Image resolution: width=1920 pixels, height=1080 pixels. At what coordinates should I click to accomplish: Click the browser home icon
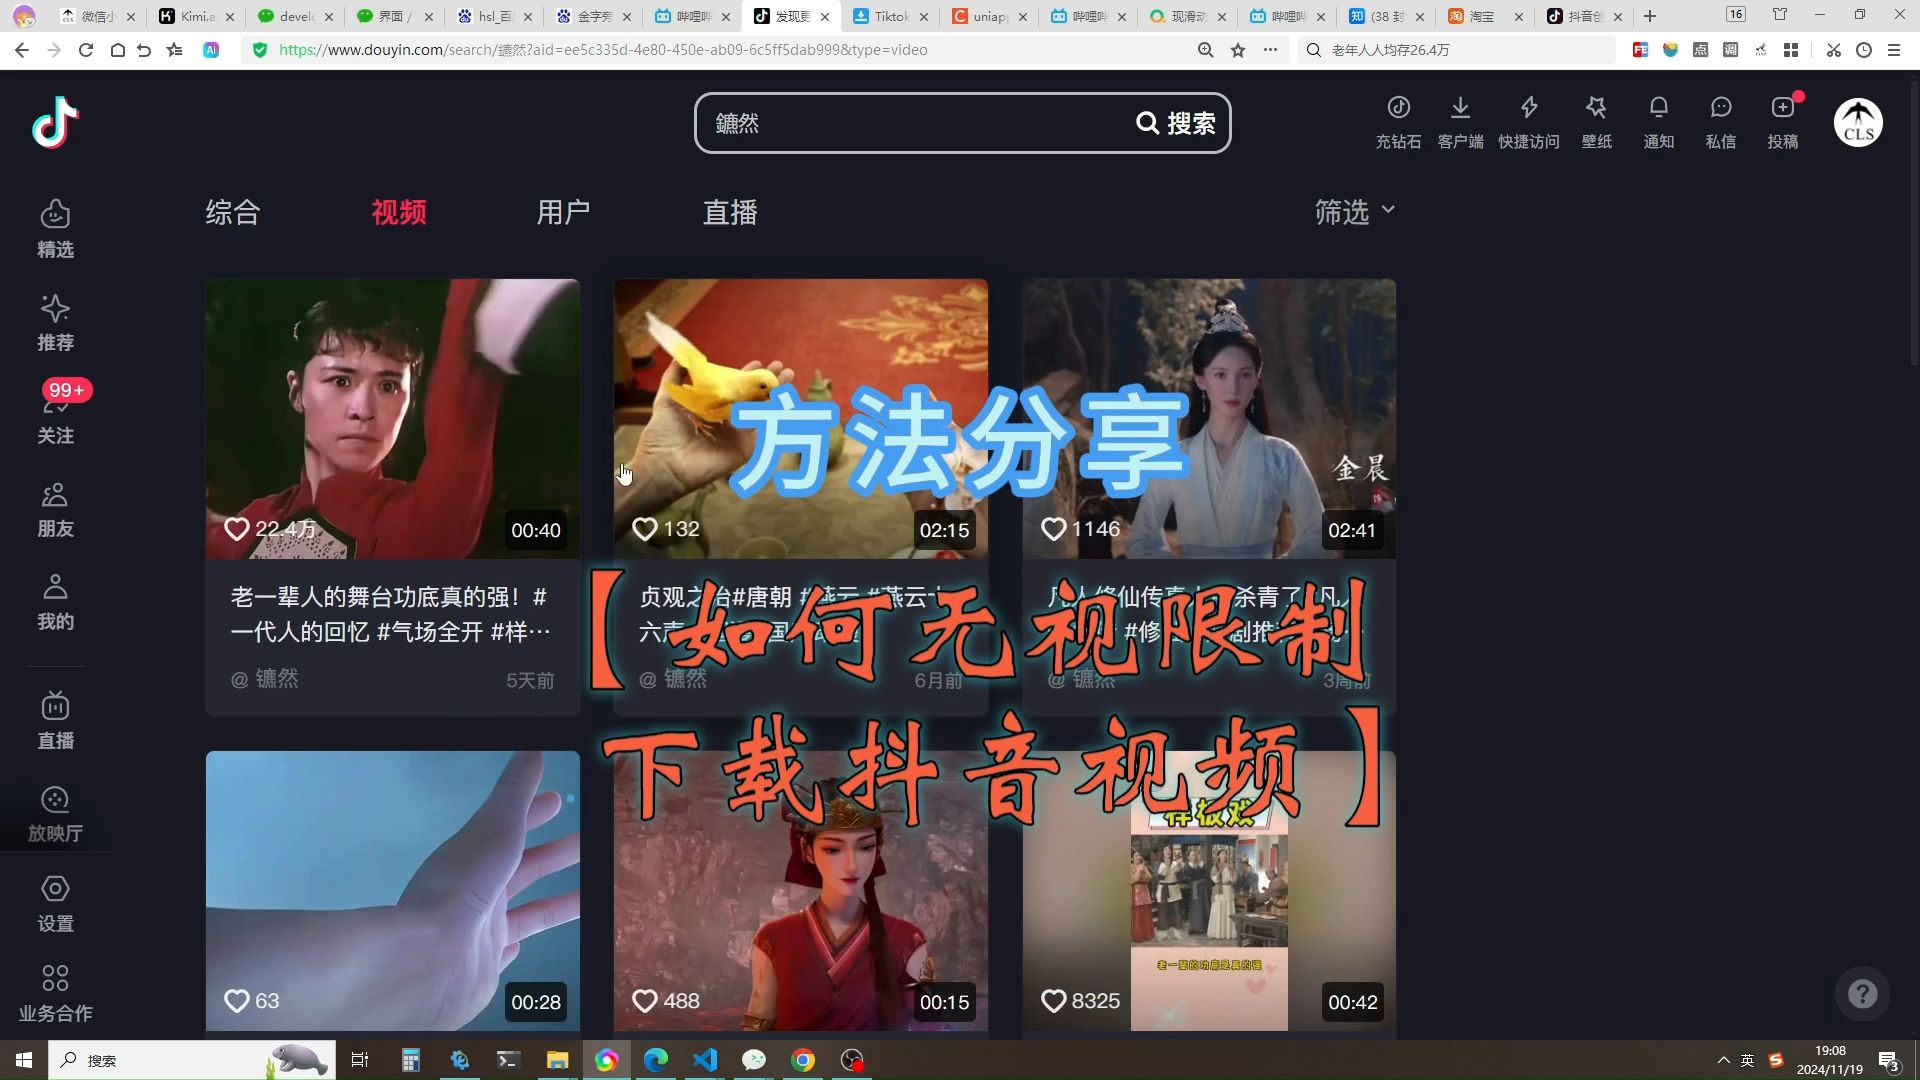coord(117,50)
